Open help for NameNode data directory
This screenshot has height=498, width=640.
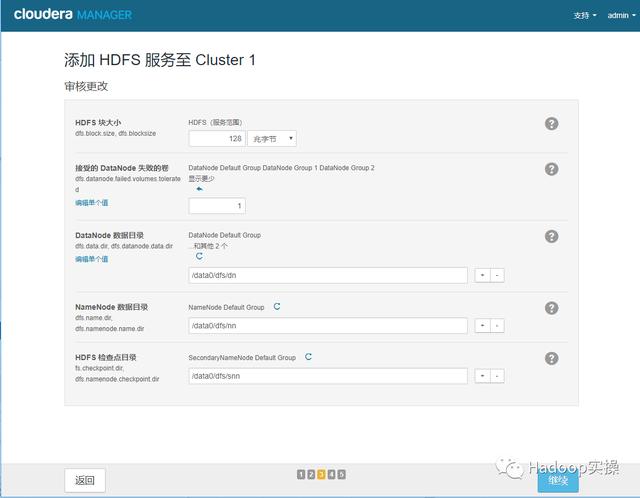pos(551,308)
